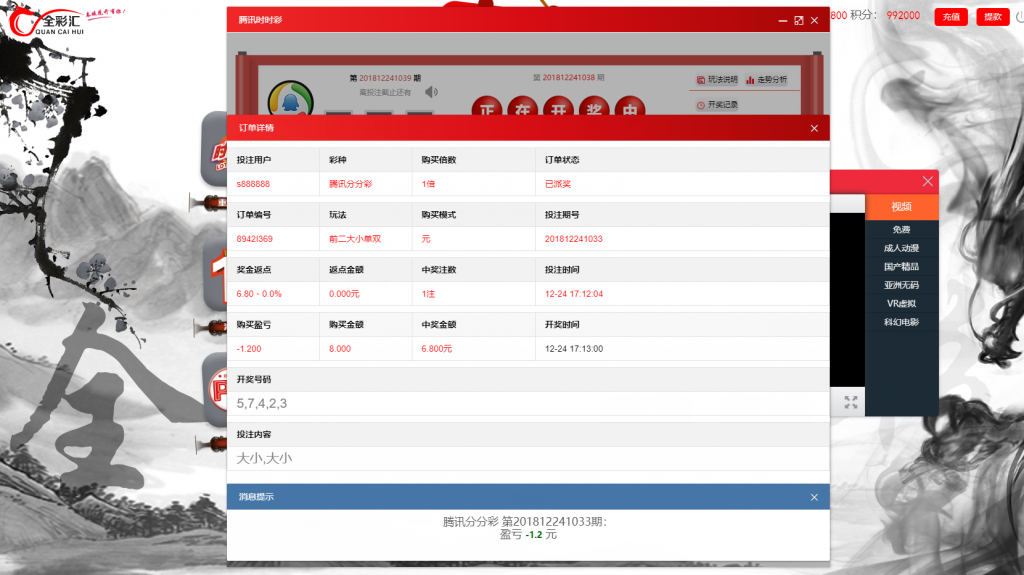This screenshot has width=1024, height=575.
Task: Expand the video player to fullscreen
Action: pyautogui.click(x=851, y=402)
